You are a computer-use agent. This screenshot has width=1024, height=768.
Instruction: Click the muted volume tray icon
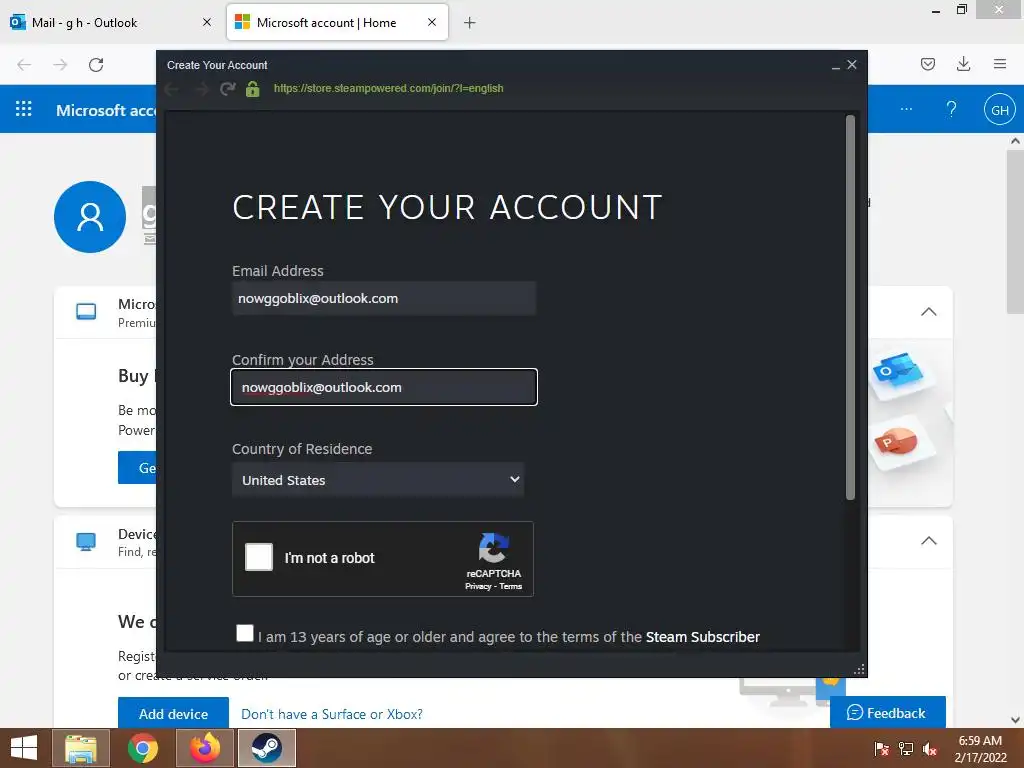(930, 748)
